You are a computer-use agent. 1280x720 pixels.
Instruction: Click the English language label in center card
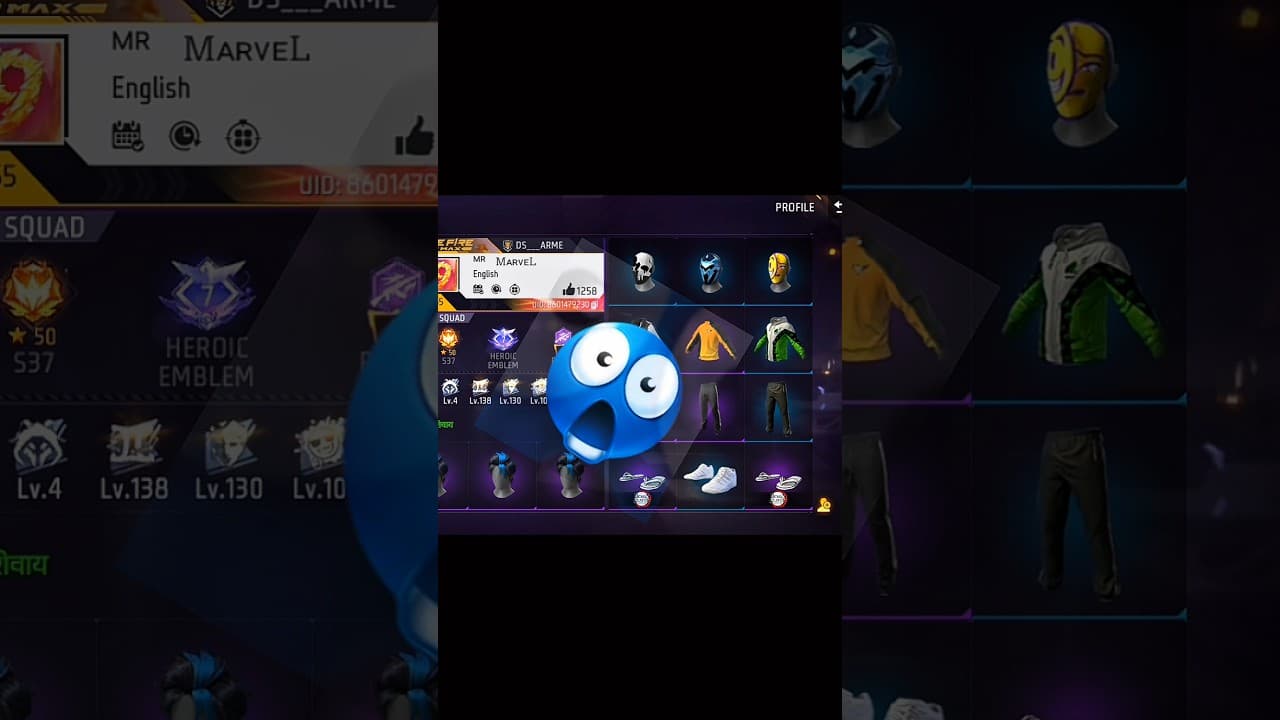tap(486, 274)
